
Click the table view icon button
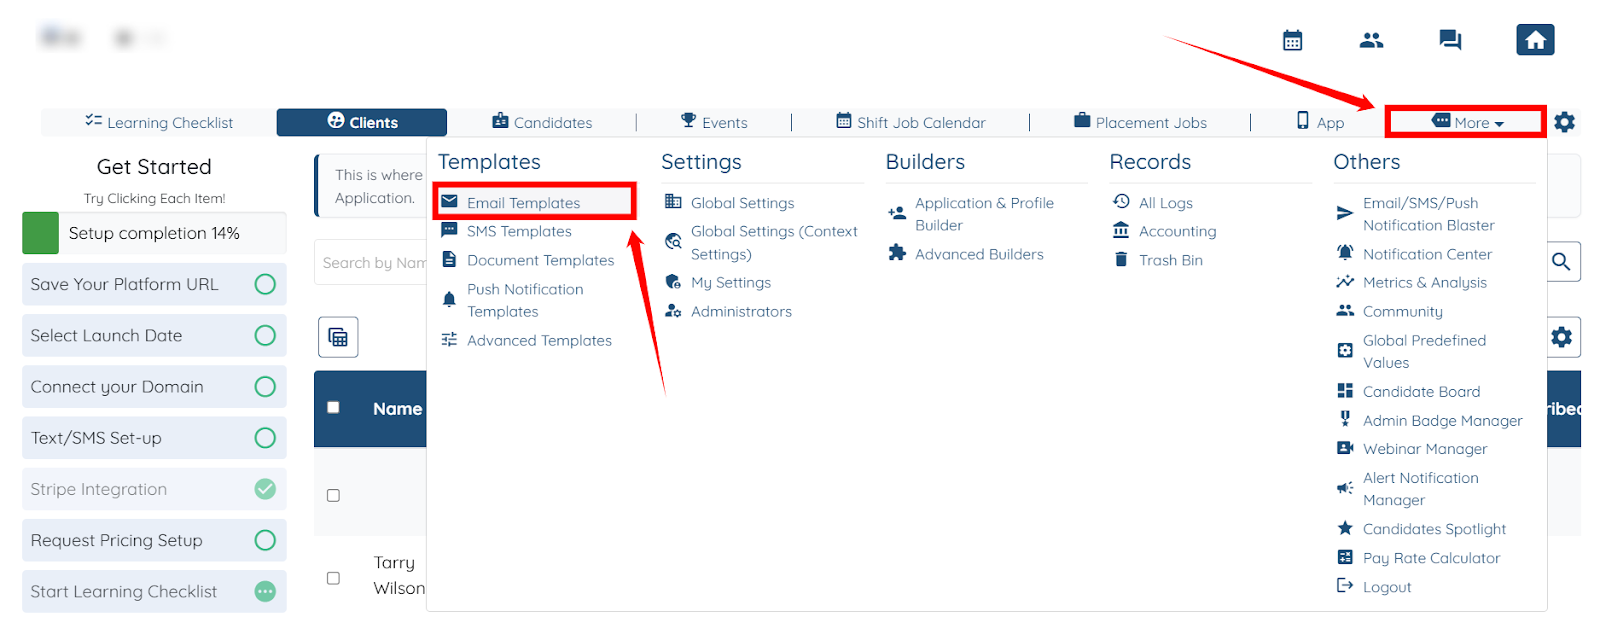coord(338,337)
